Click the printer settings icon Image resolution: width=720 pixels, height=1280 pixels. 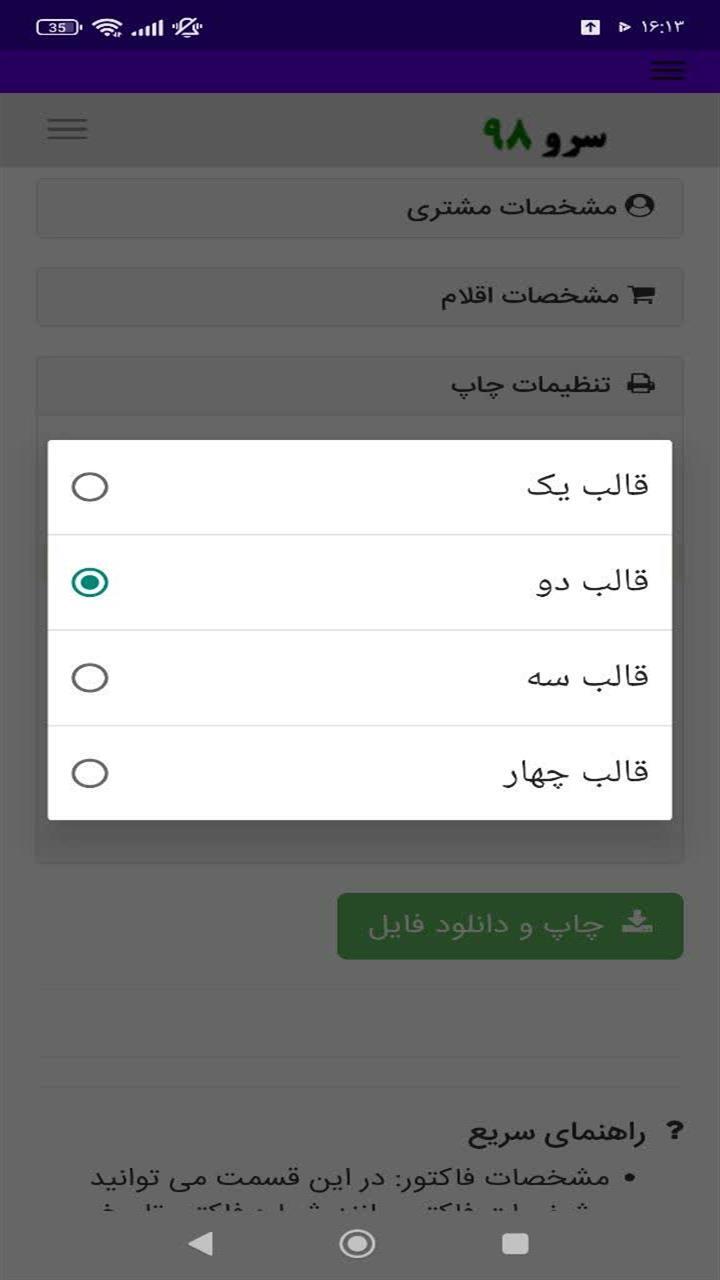[x=640, y=384]
